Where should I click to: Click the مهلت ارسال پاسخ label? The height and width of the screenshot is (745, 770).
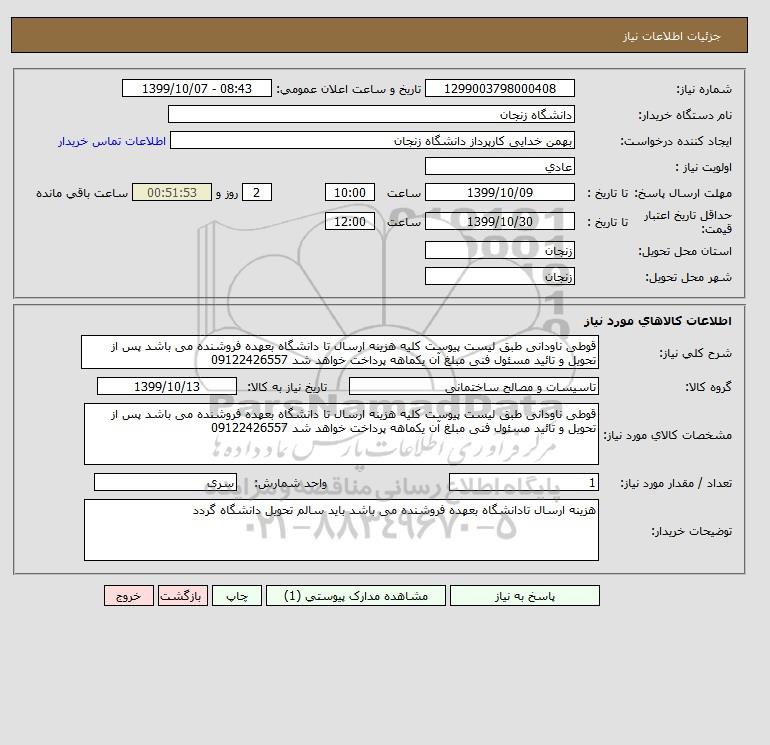(x=683, y=193)
